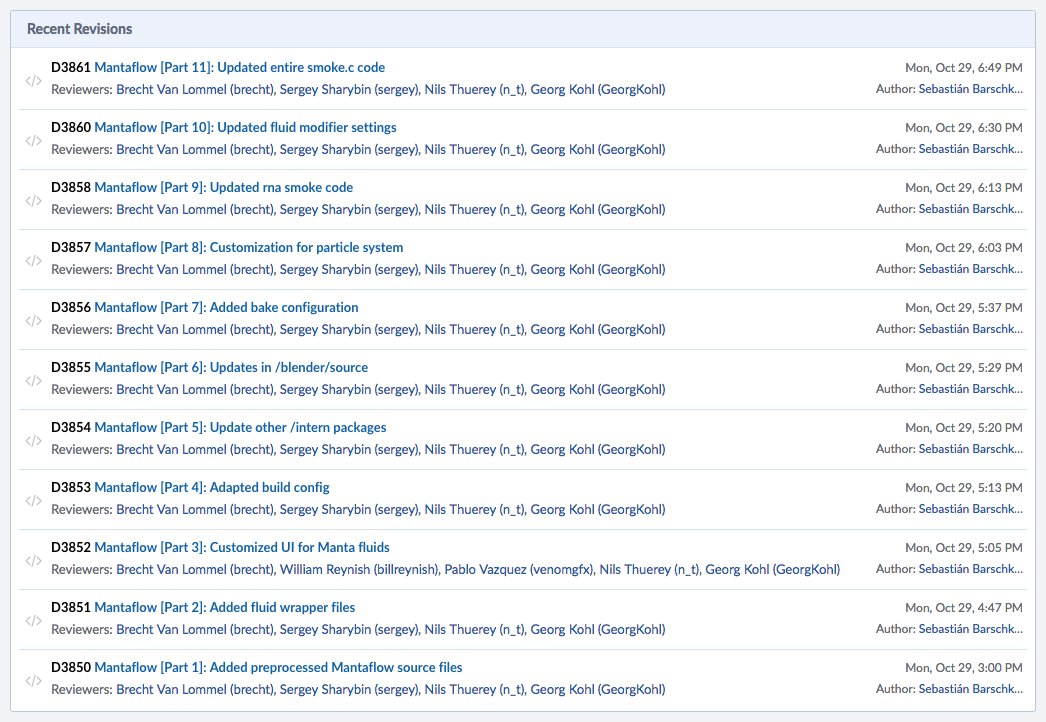Open author Sebastián Barschk on D3857 row
Screen dimensions: 1046x722
(x=971, y=269)
